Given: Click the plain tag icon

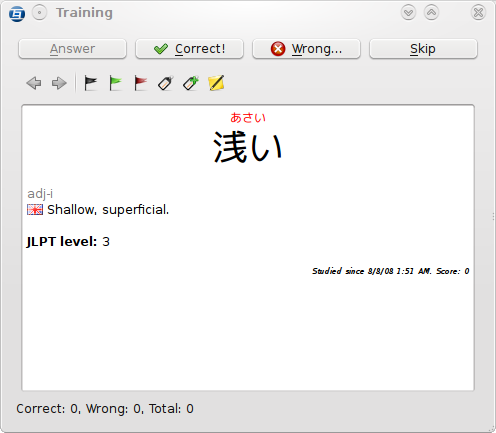Looking at the screenshot, I should coord(165,83).
